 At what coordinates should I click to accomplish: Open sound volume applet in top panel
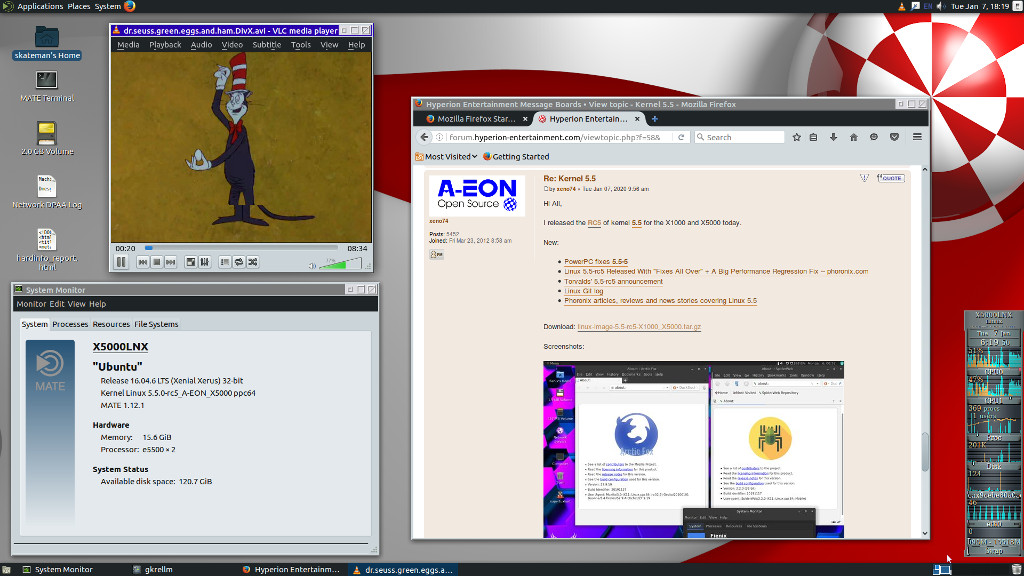941,7
